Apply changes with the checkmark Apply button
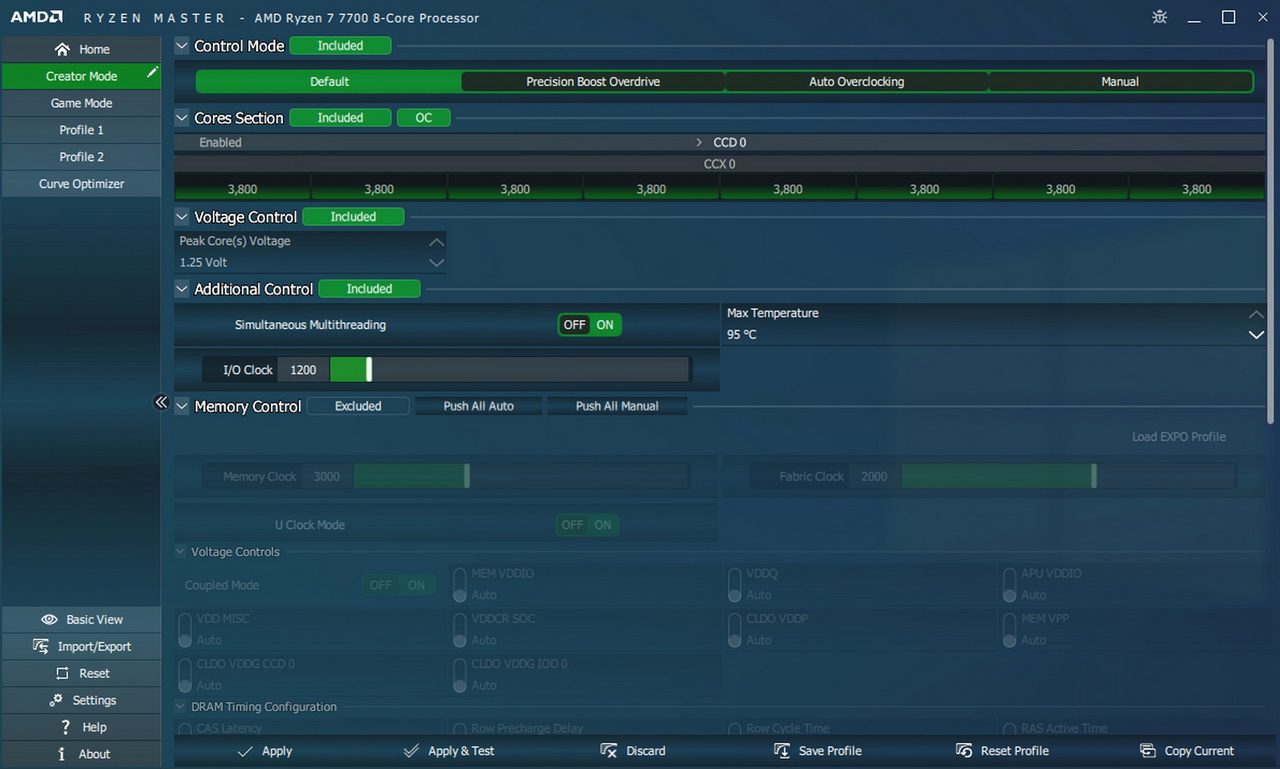This screenshot has height=769, width=1280. coord(265,751)
